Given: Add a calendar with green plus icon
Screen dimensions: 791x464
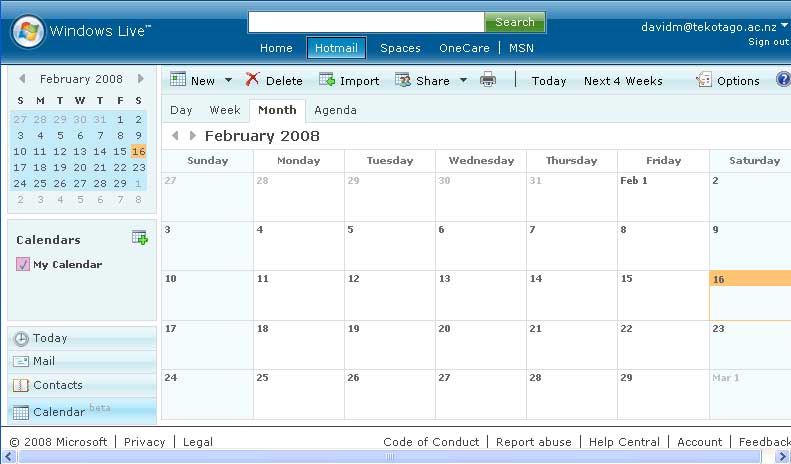Looking at the screenshot, I should tap(140, 238).
